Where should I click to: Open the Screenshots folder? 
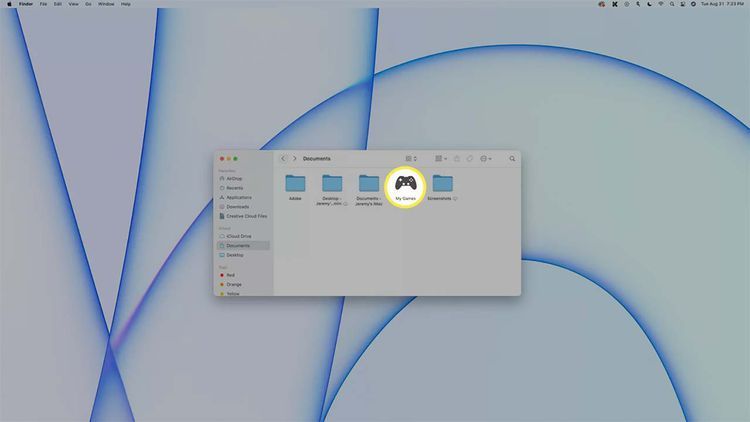click(x=442, y=184)
